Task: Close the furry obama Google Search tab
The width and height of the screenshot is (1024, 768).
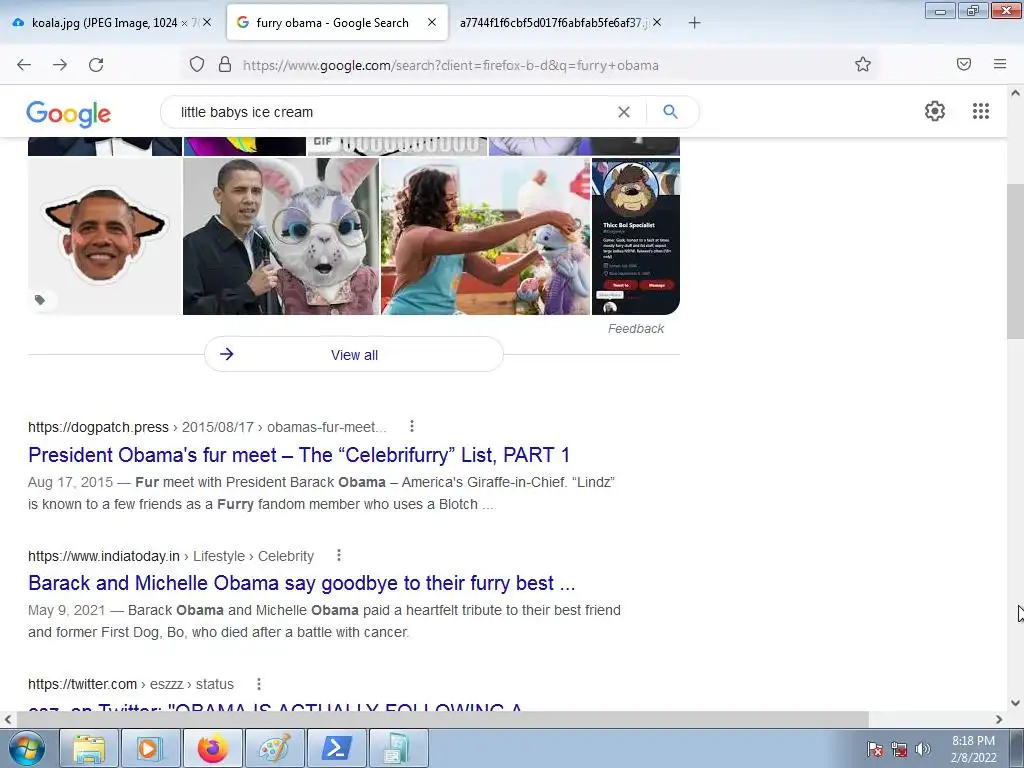Action: tap(432, 22)
